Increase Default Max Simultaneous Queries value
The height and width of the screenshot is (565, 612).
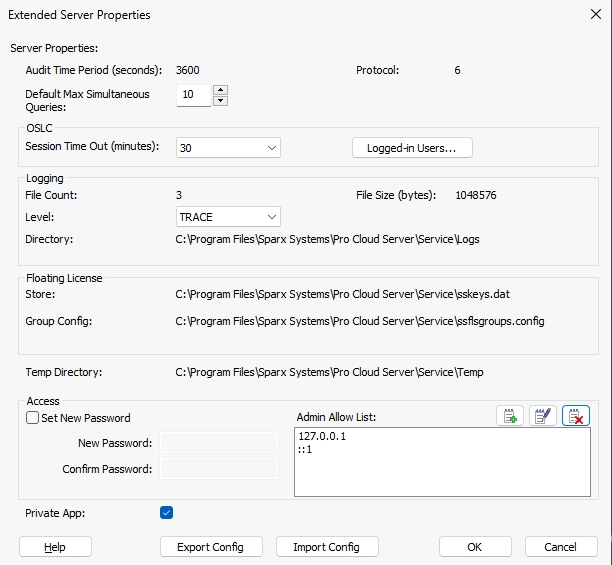point(220,90)
